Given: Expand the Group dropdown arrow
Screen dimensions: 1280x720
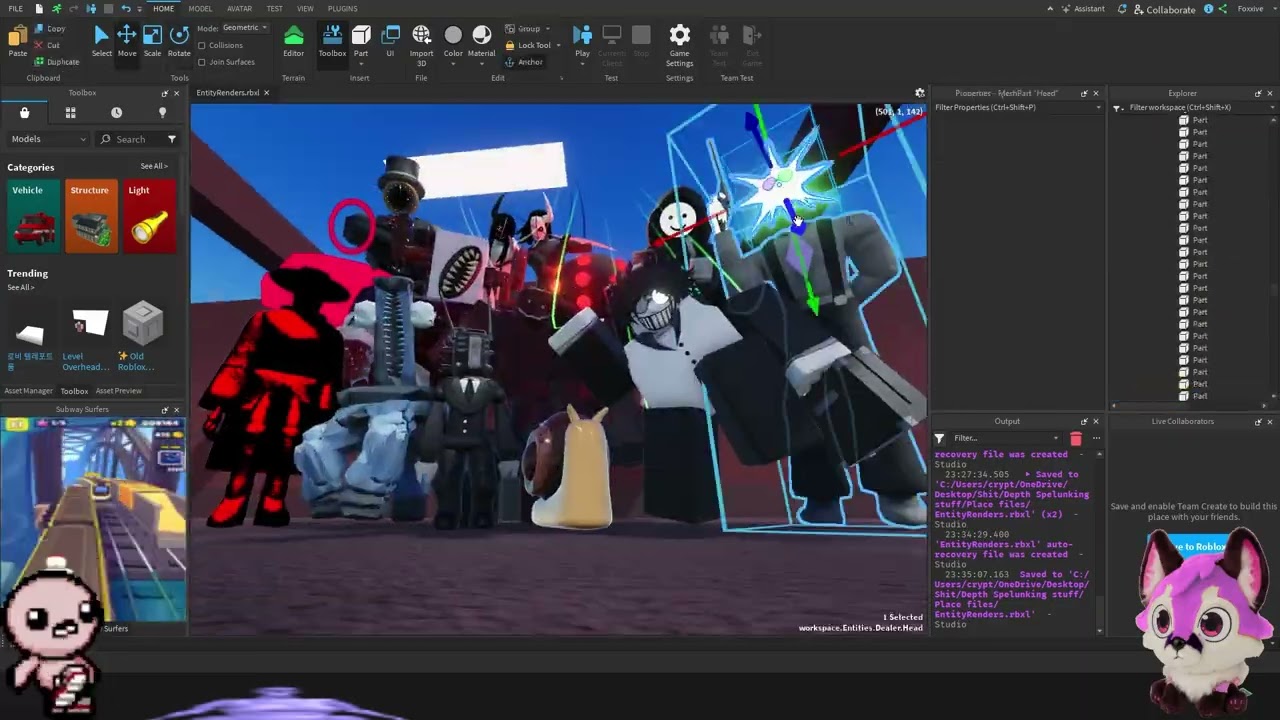Looking at the screenshot, I should pos(548,29).
